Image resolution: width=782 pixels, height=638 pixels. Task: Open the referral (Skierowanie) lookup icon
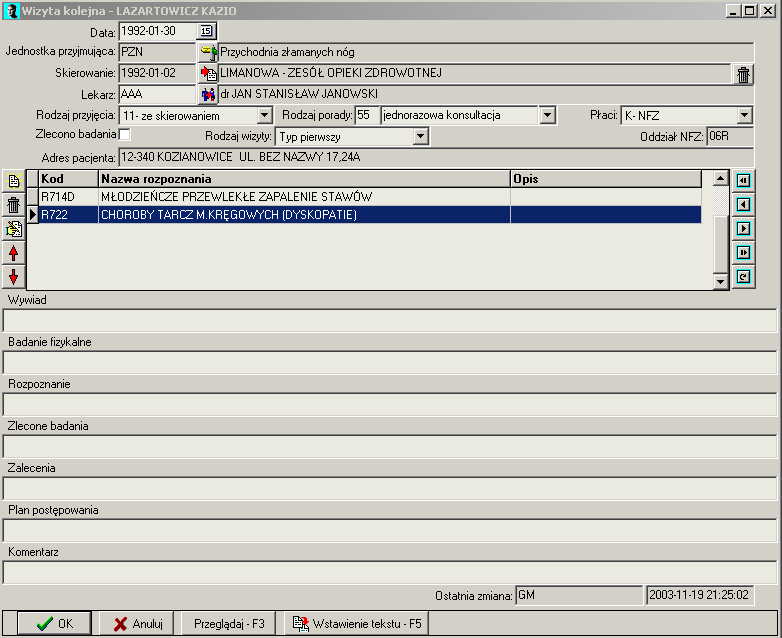pos(207,73)
